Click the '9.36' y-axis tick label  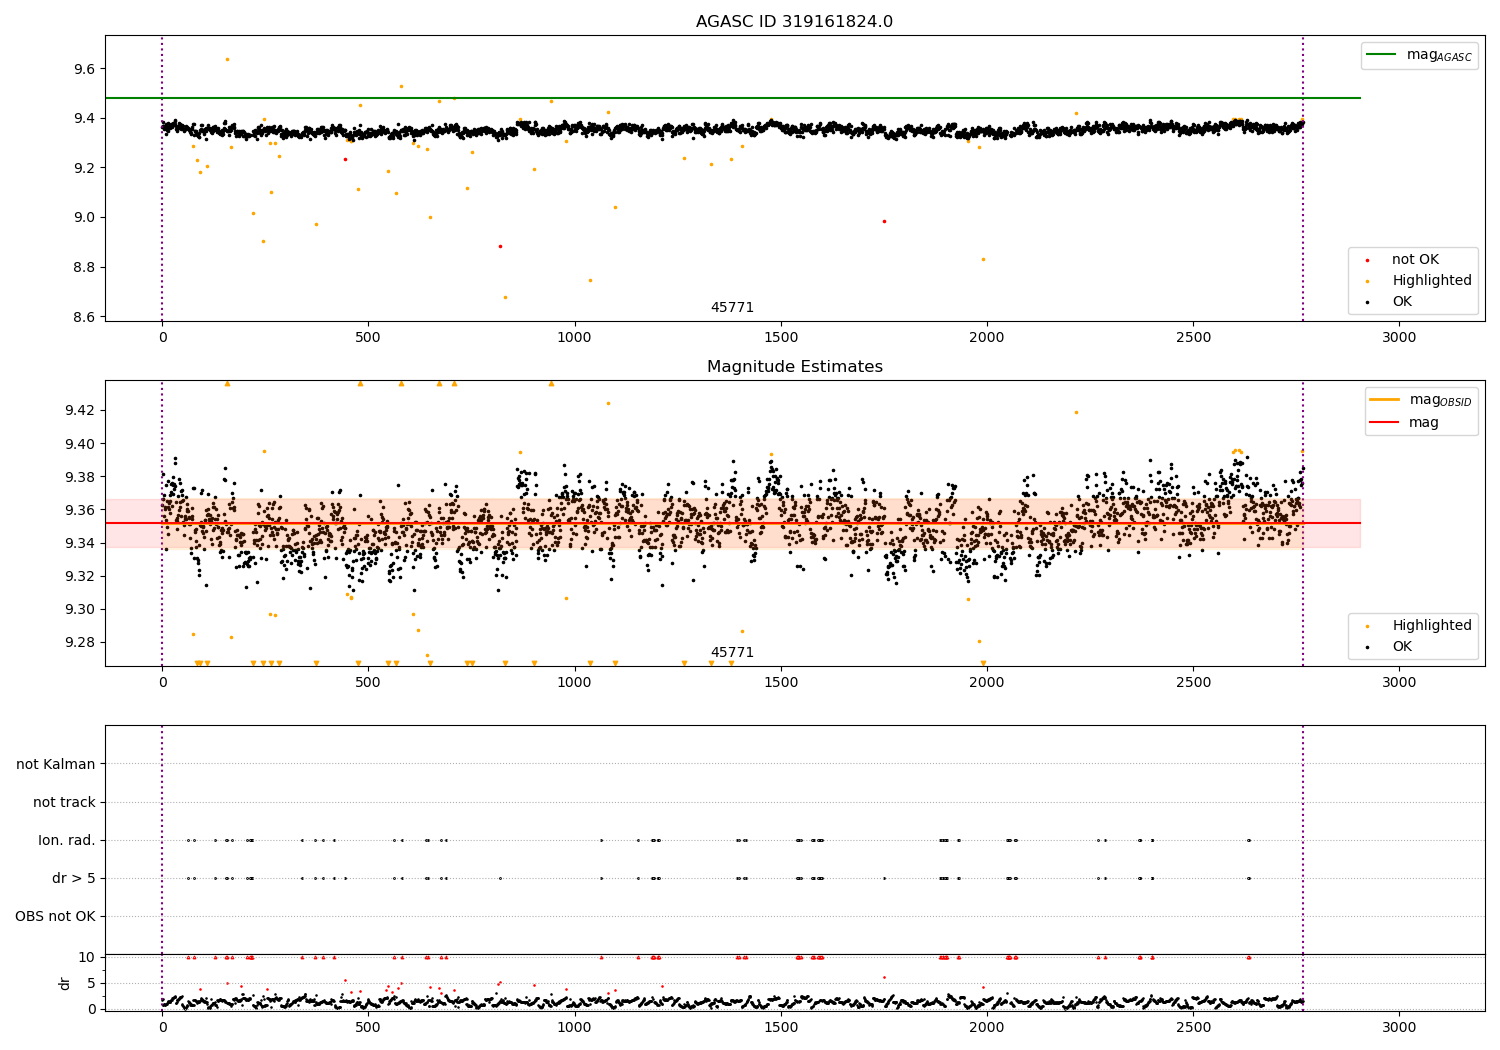click(80, 510)
